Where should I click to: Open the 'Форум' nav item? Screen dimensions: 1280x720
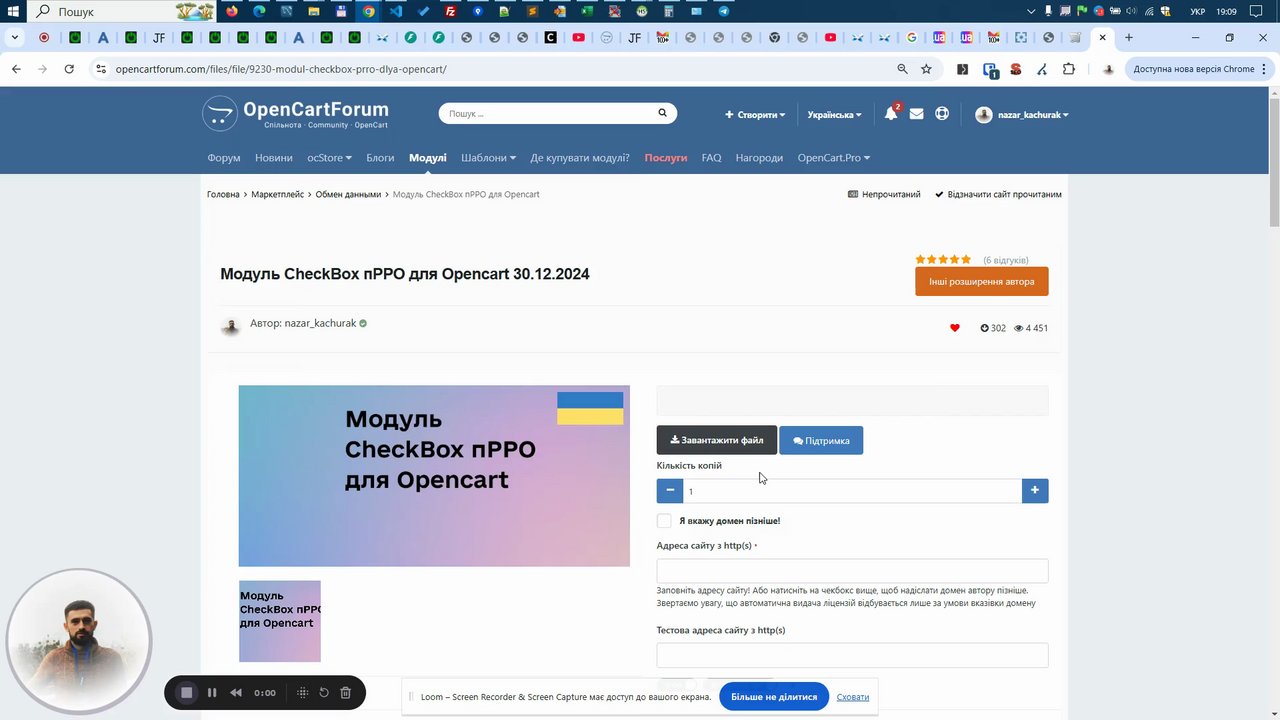click(x=224, y=158)
